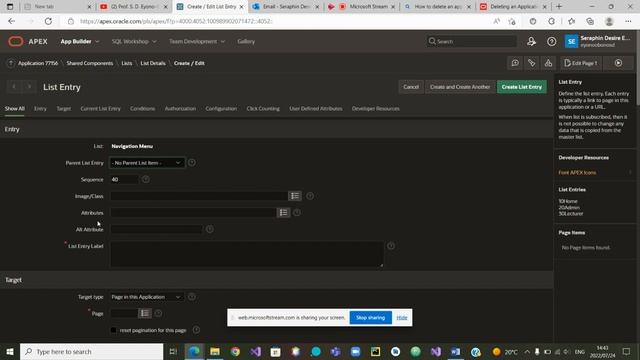Viewport: 640px width, 360px height.
Task: Open the developer comments icon
Action: tap(515, 63)
